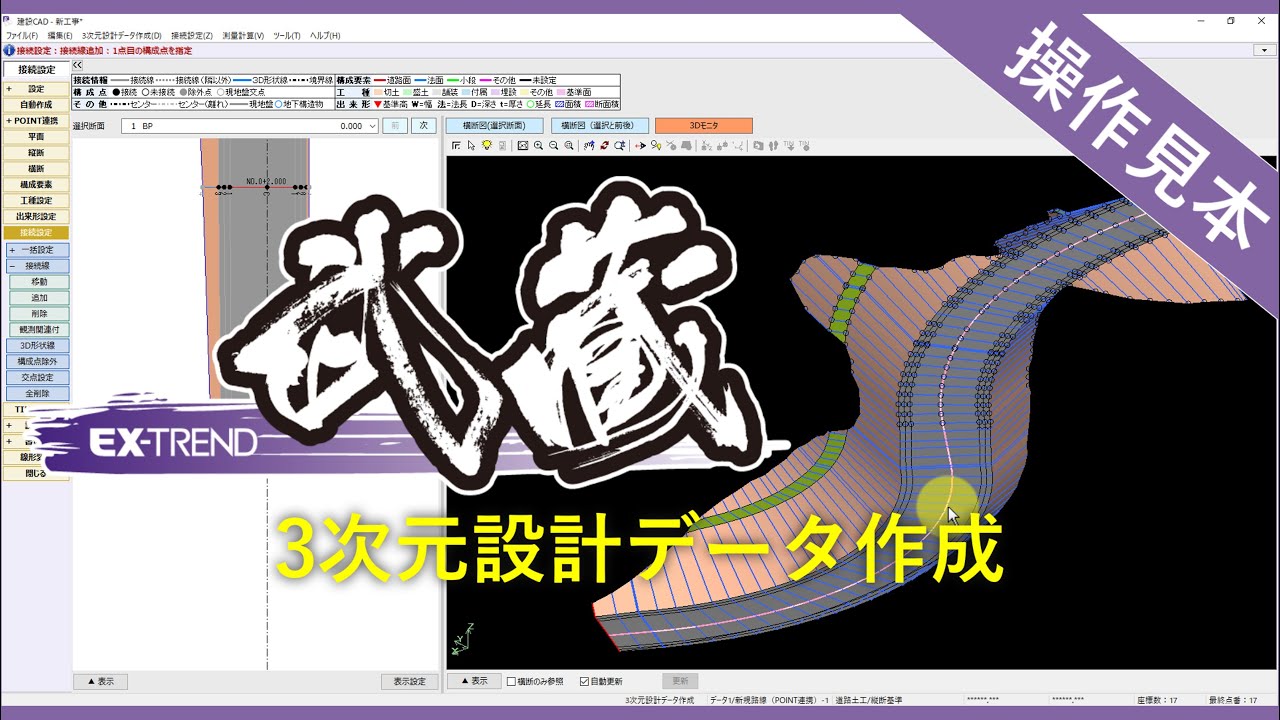Select the arrow pointer tool in 3D toolbar
1280x720 pixels.
pyautogui.click(x=471, y=146)
